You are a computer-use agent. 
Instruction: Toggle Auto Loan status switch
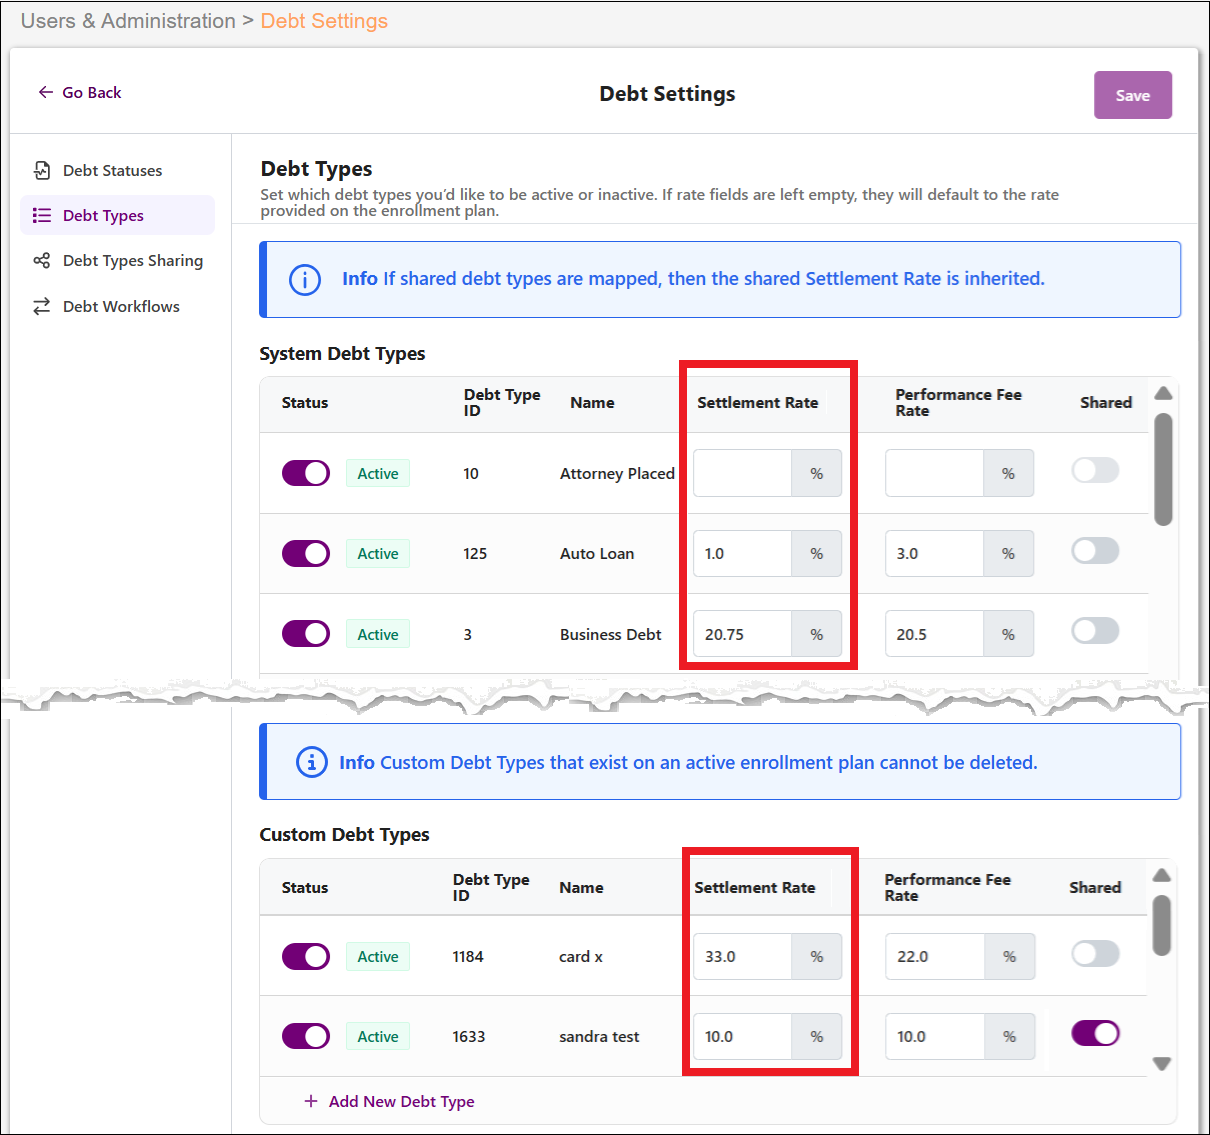point(306,553)
